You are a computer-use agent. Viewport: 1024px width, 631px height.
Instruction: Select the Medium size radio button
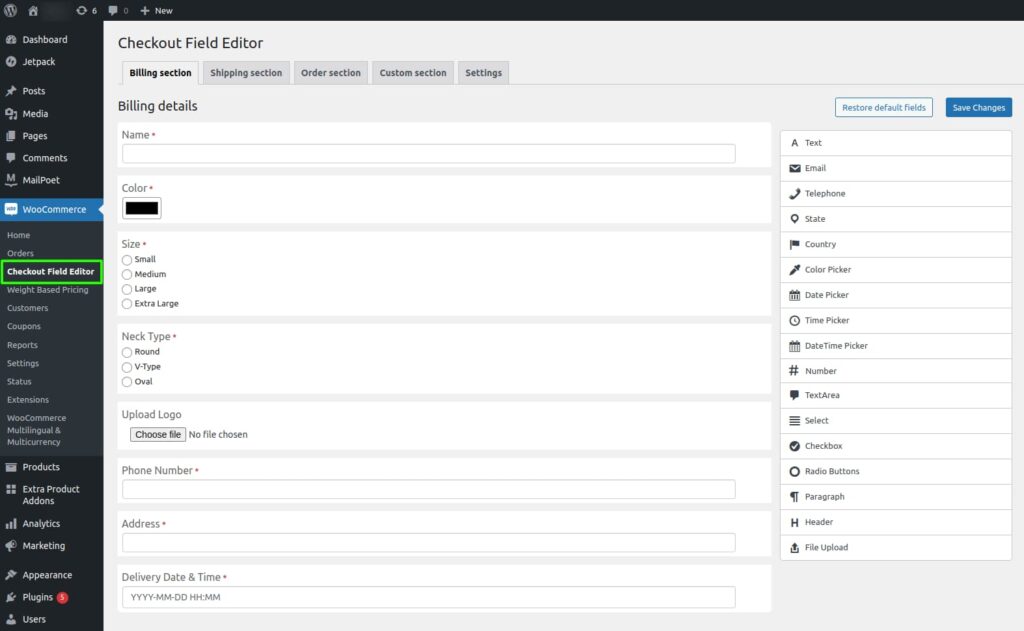127,275
